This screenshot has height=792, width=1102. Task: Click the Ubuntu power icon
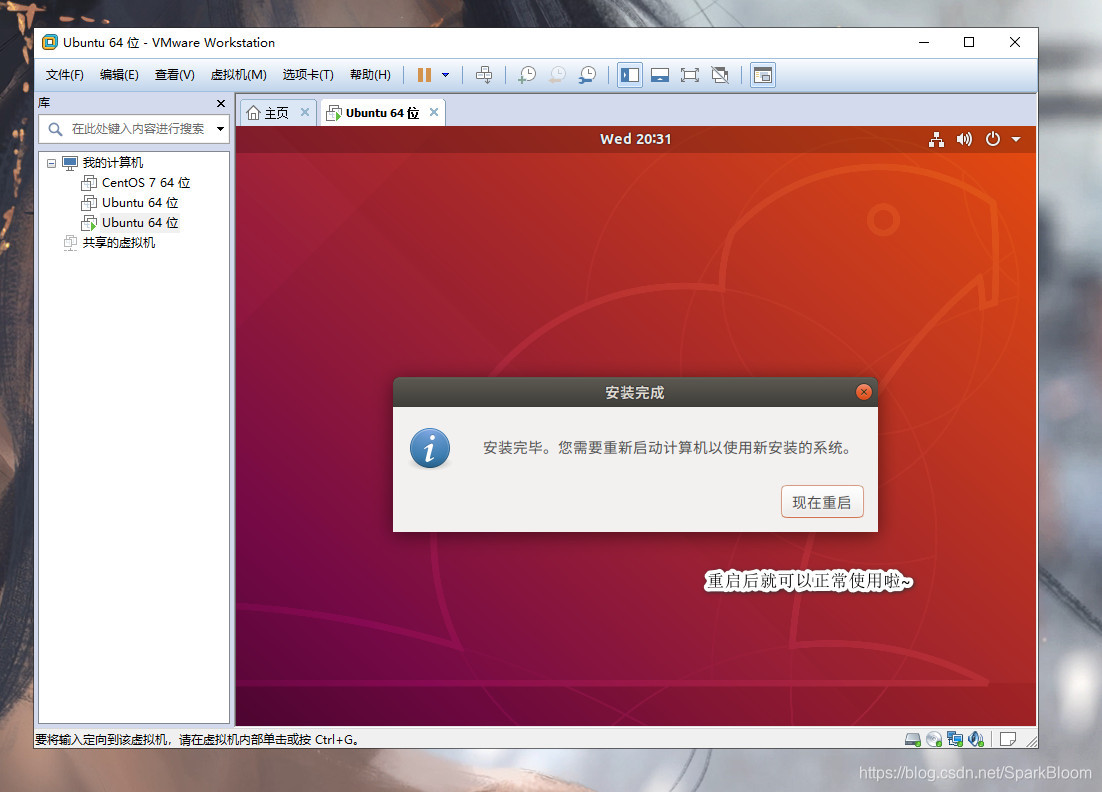[x=992, y=139]
